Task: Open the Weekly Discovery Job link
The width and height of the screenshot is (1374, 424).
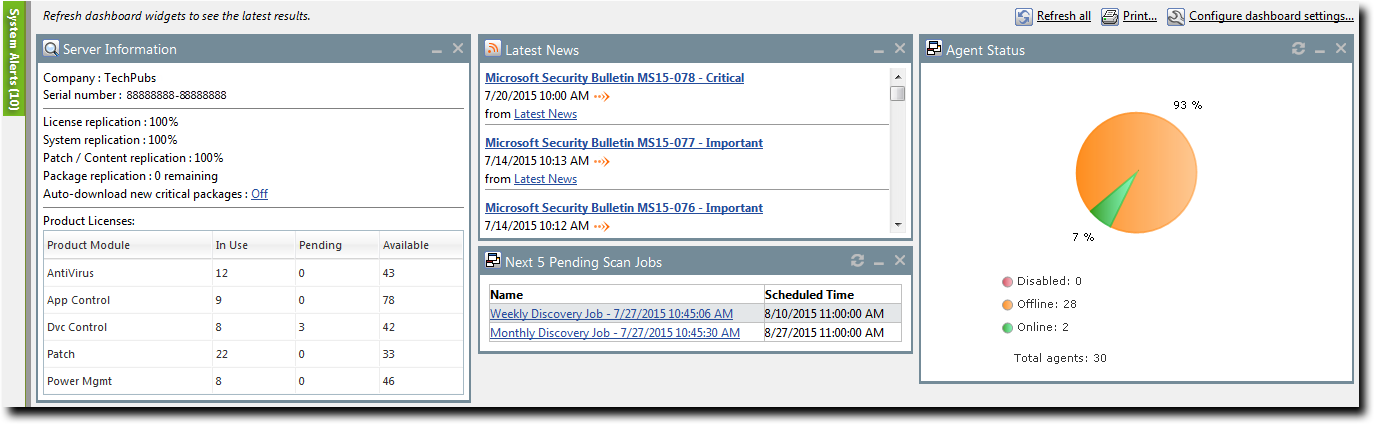Action: point(611,314)
